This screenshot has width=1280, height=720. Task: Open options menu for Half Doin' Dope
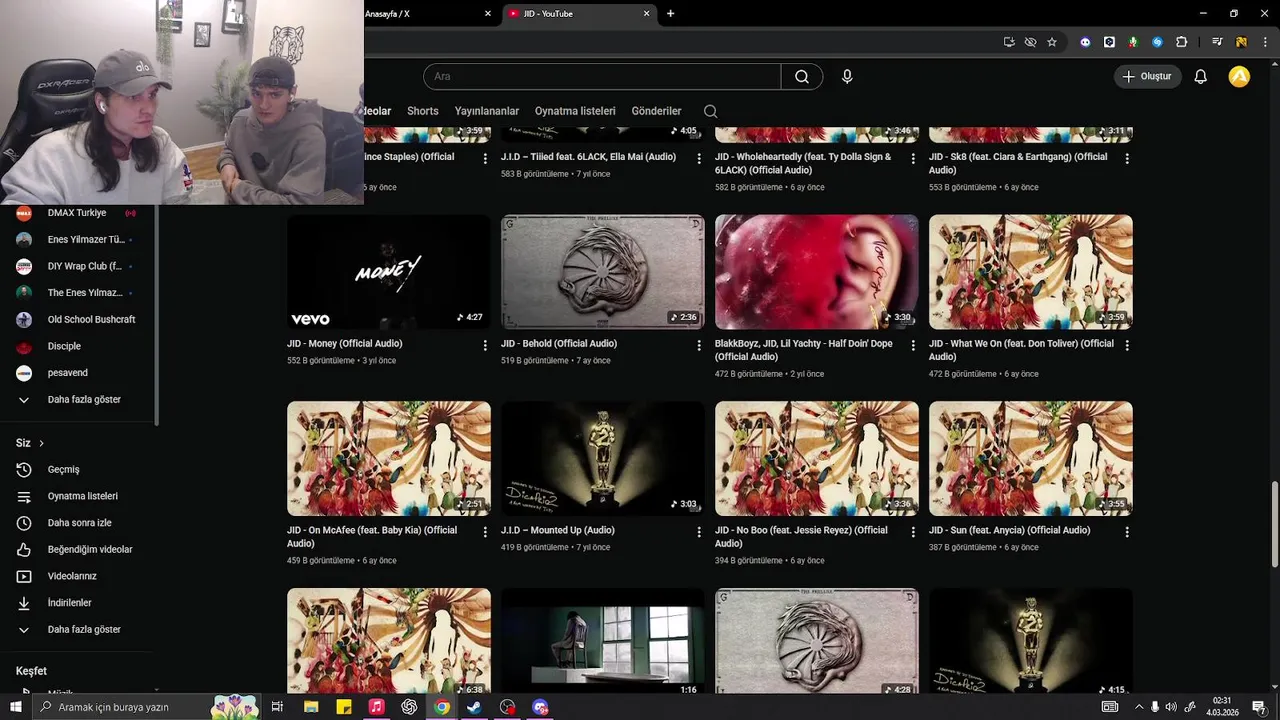pyautogui.click(x=913, y=345)
